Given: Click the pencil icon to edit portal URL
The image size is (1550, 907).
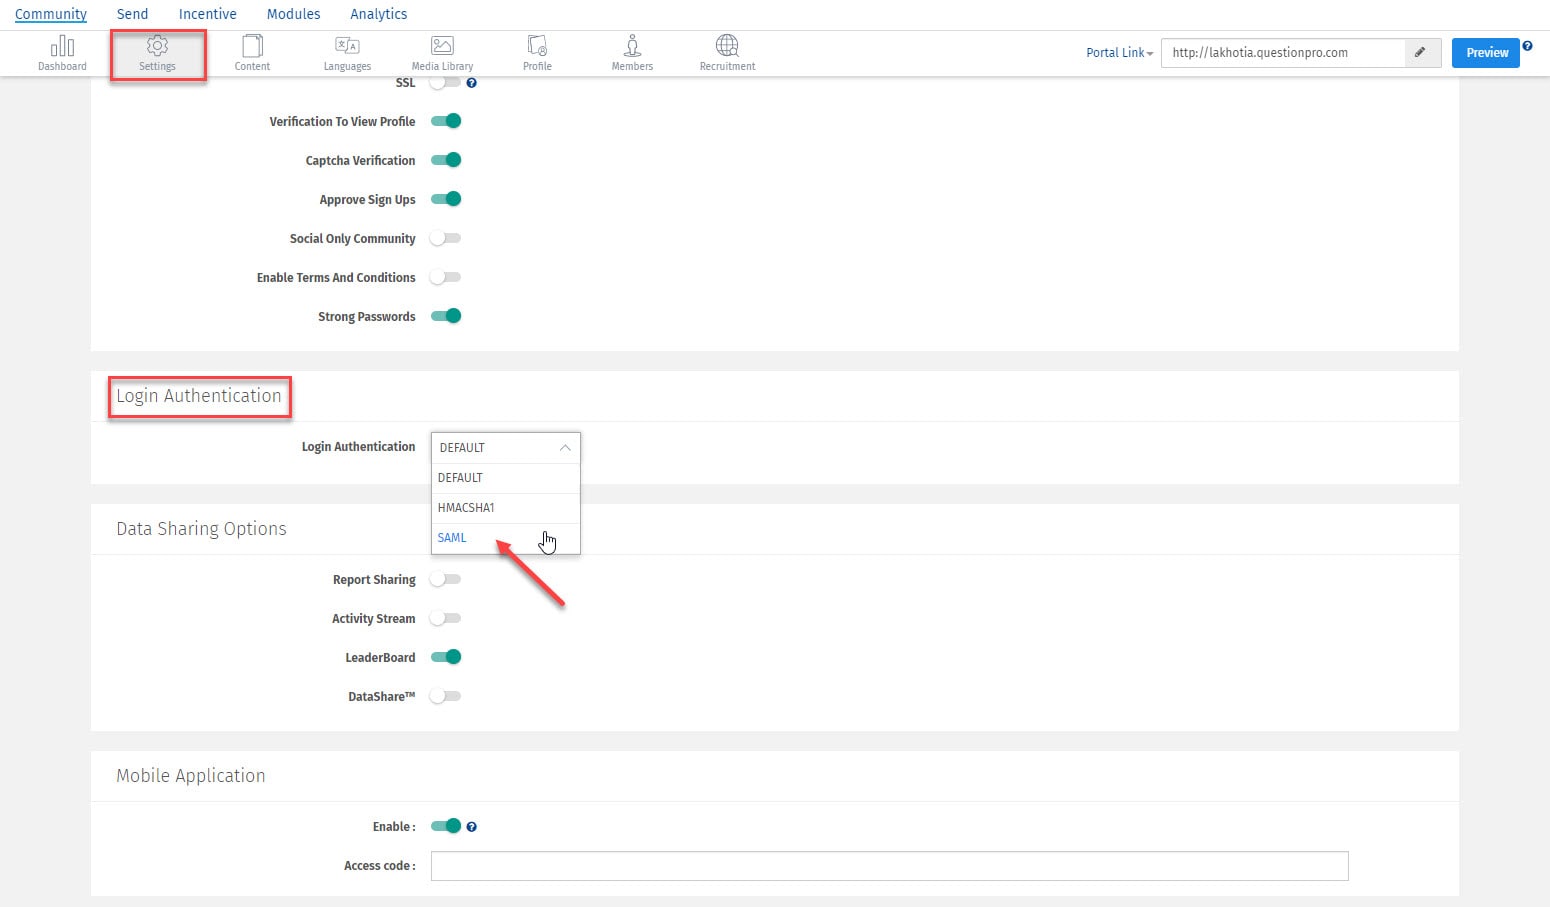Looking at the screenshot, I should click(x=1420, y=53).
